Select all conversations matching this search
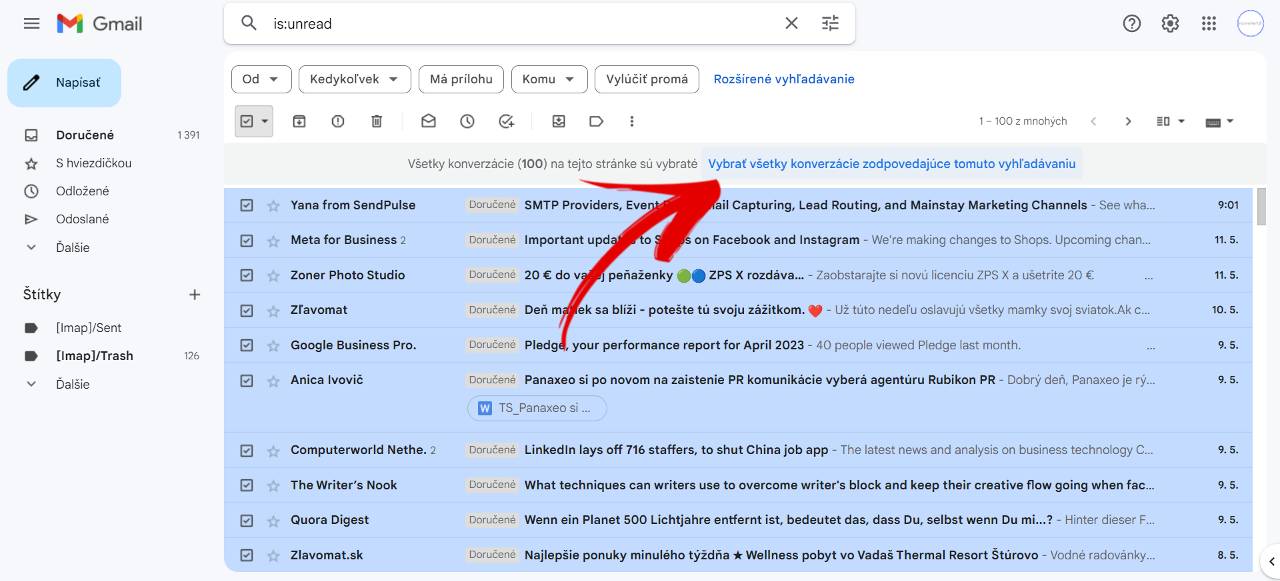Viewport: 1280px width, 581px height. [892, 163]
